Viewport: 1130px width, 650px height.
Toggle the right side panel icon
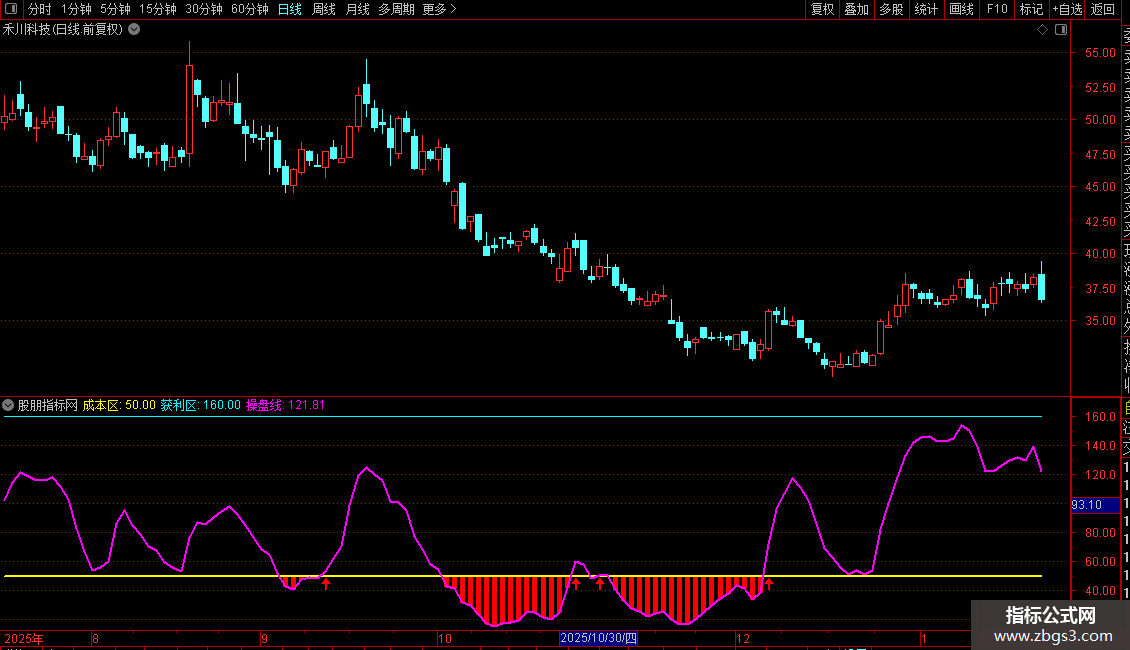pos(1060,29)
